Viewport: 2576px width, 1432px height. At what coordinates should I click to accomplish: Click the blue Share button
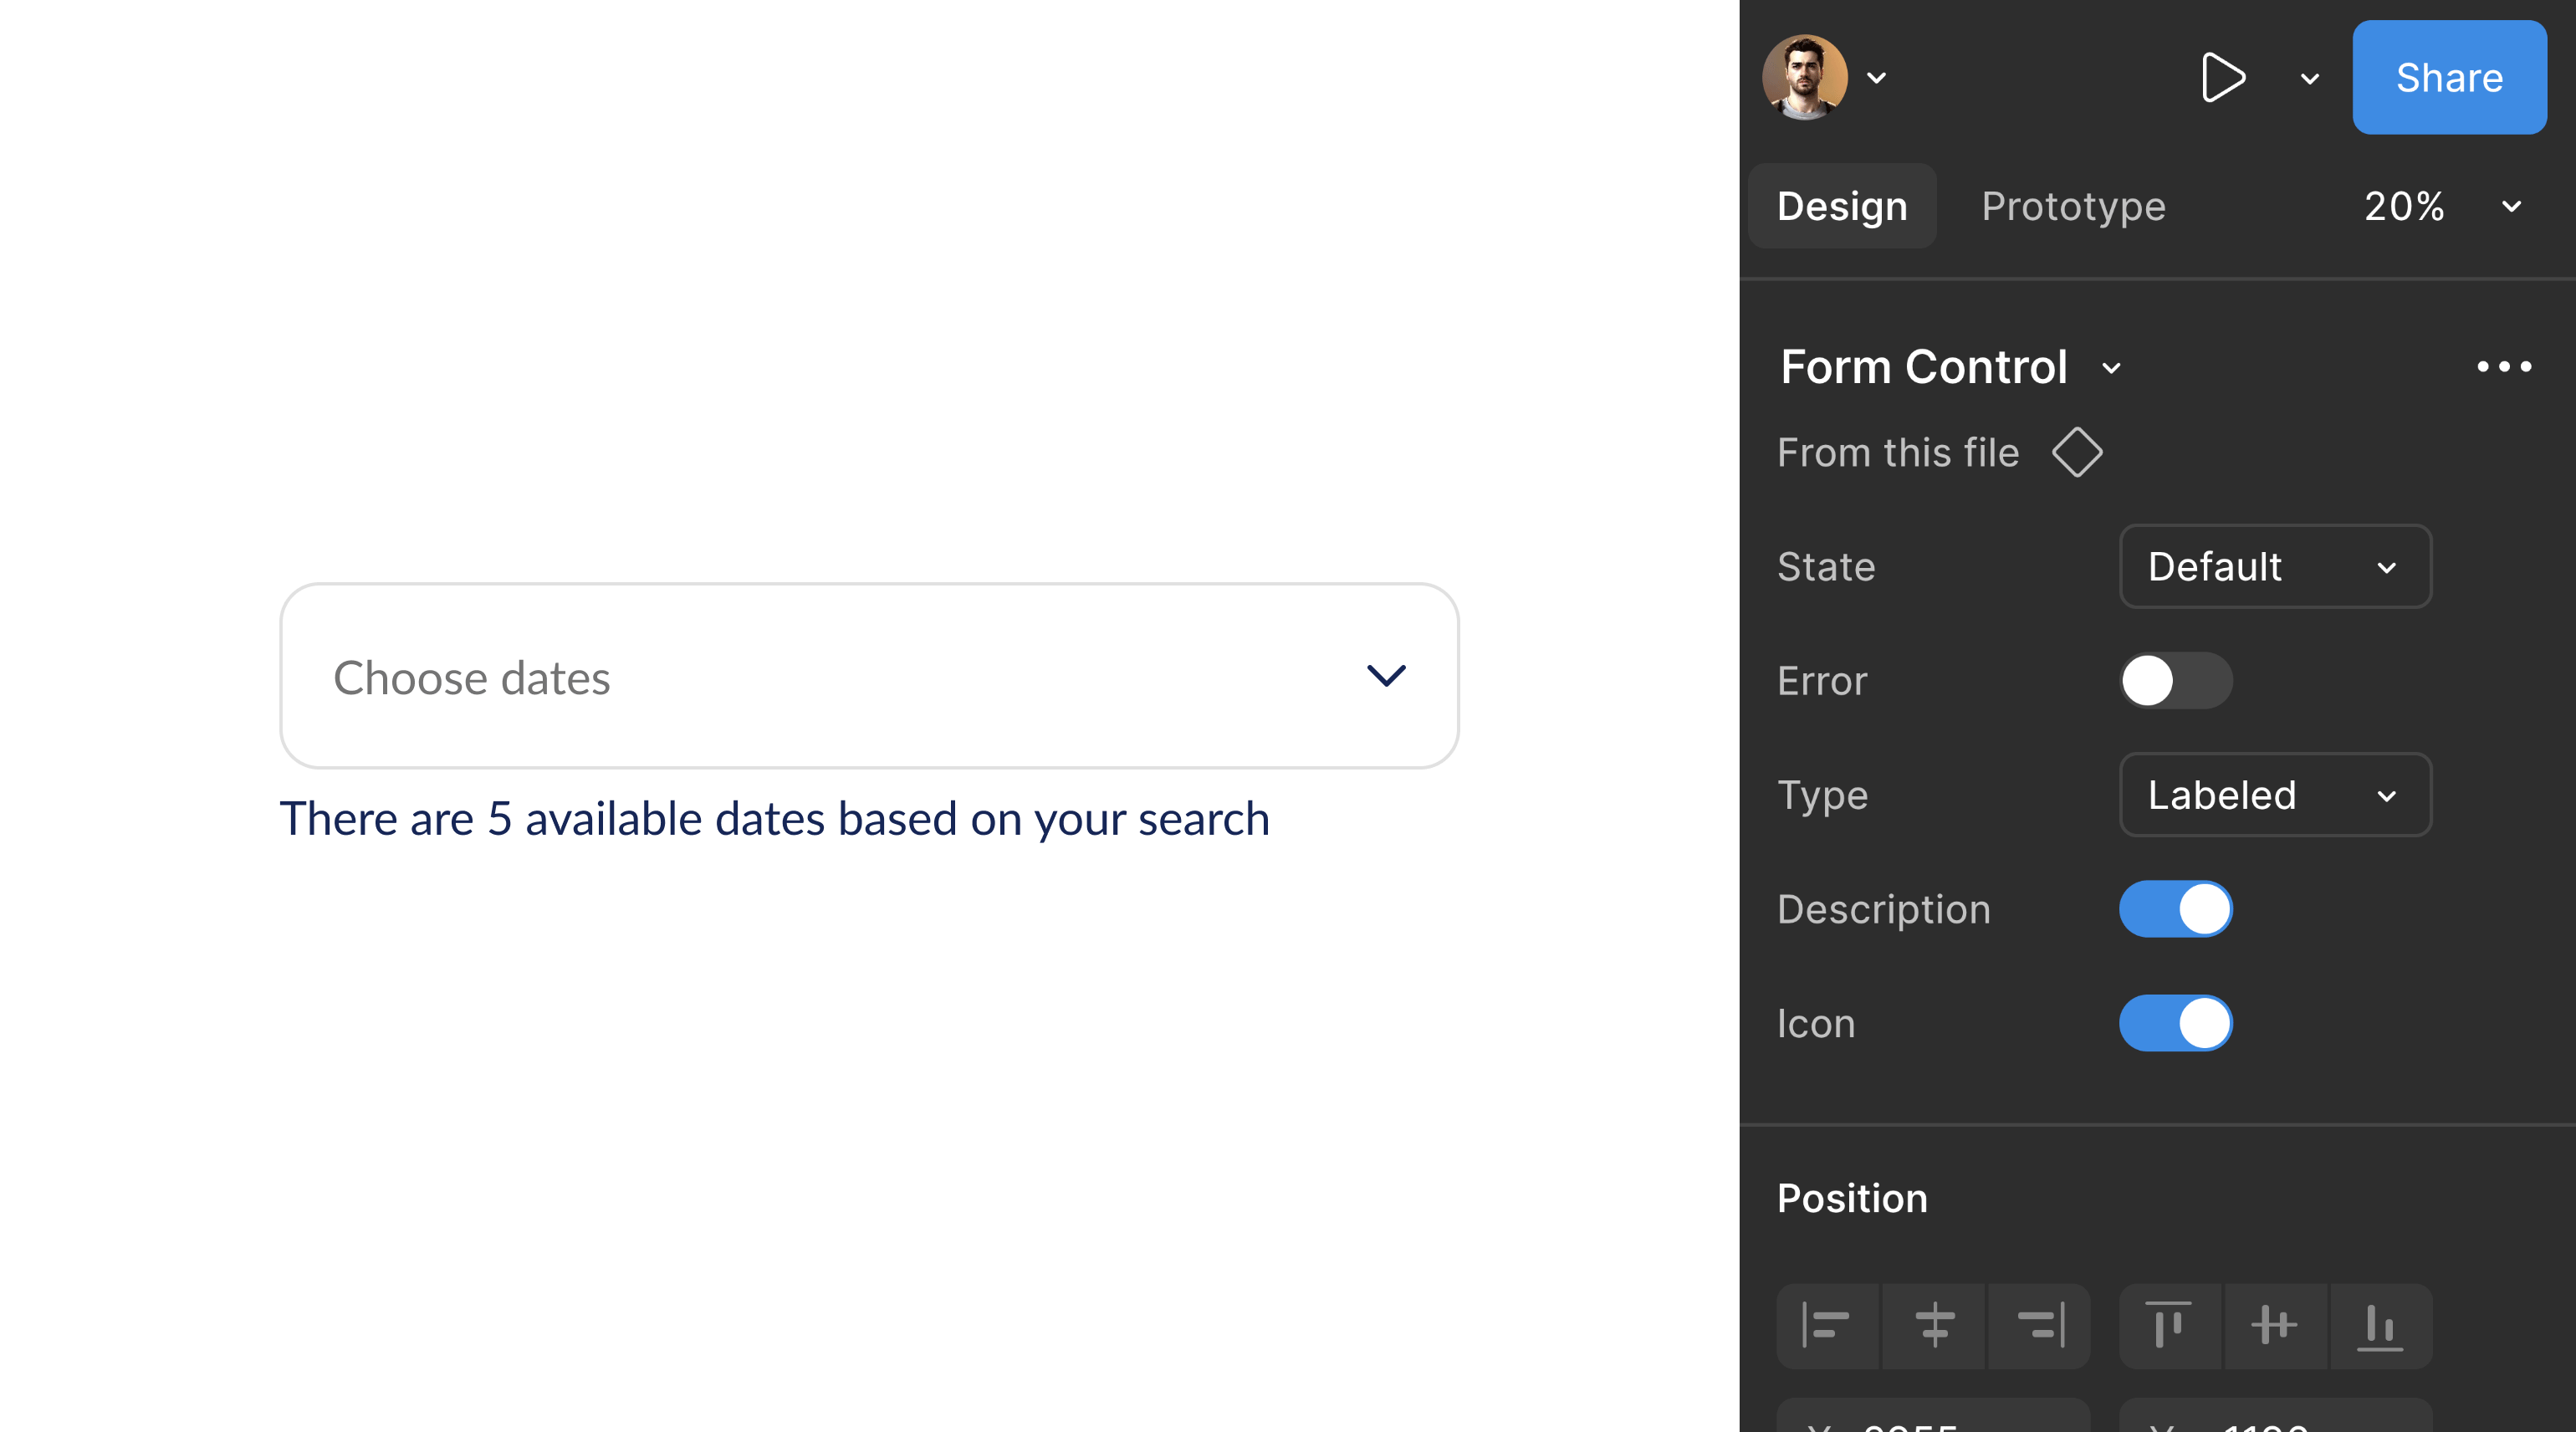[2448, 78]
